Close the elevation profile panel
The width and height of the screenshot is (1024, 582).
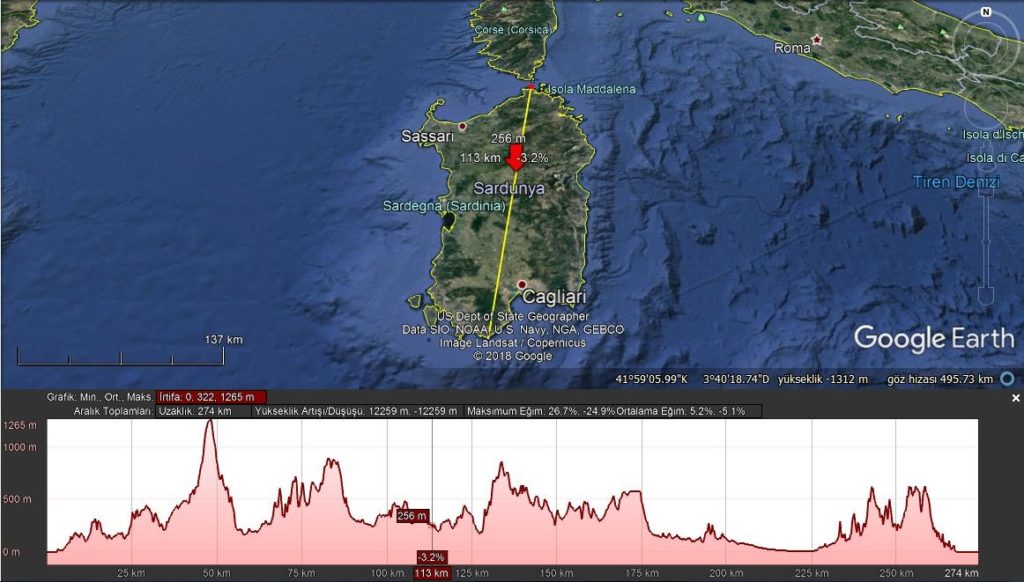1016,398
